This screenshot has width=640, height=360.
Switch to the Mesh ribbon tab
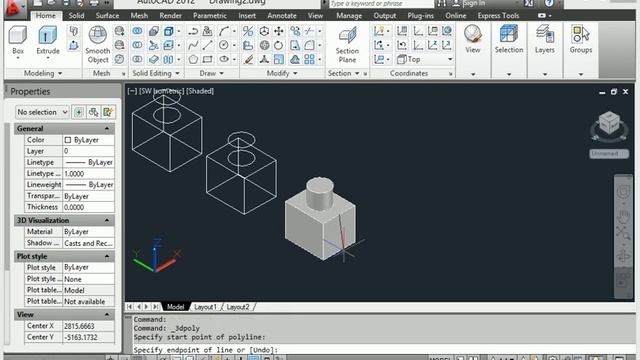[139, 16]
